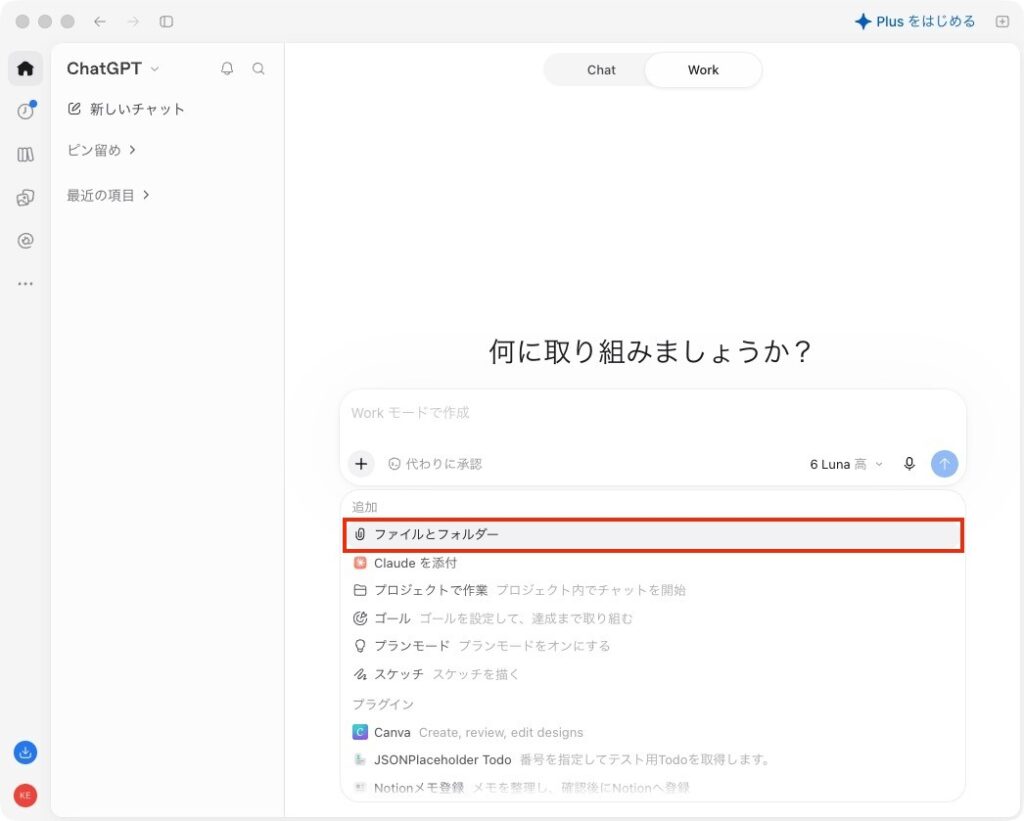Expand the ピン留め section
Viewport: 1024px width, 821px height.
pyautogui.click(x=101, y=150)
